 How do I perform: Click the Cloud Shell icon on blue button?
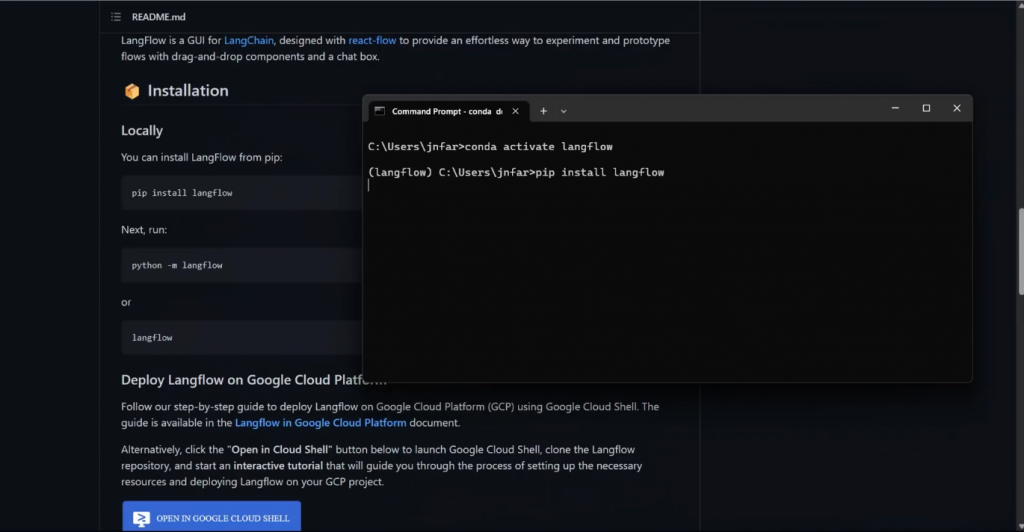142,518
